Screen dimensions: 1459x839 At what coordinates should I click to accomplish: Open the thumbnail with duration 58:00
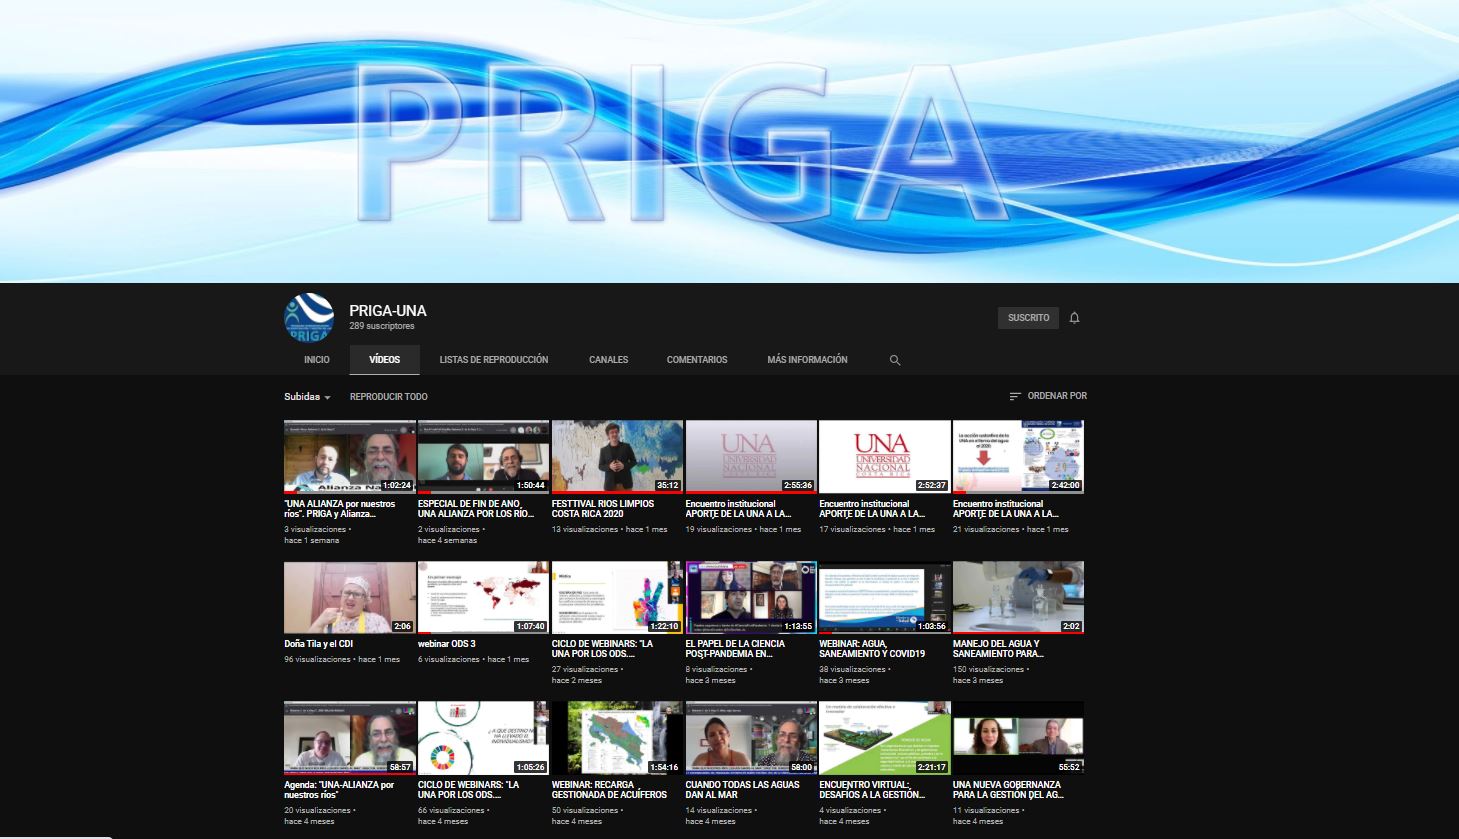pyautogui.click(x=751, y=738)
